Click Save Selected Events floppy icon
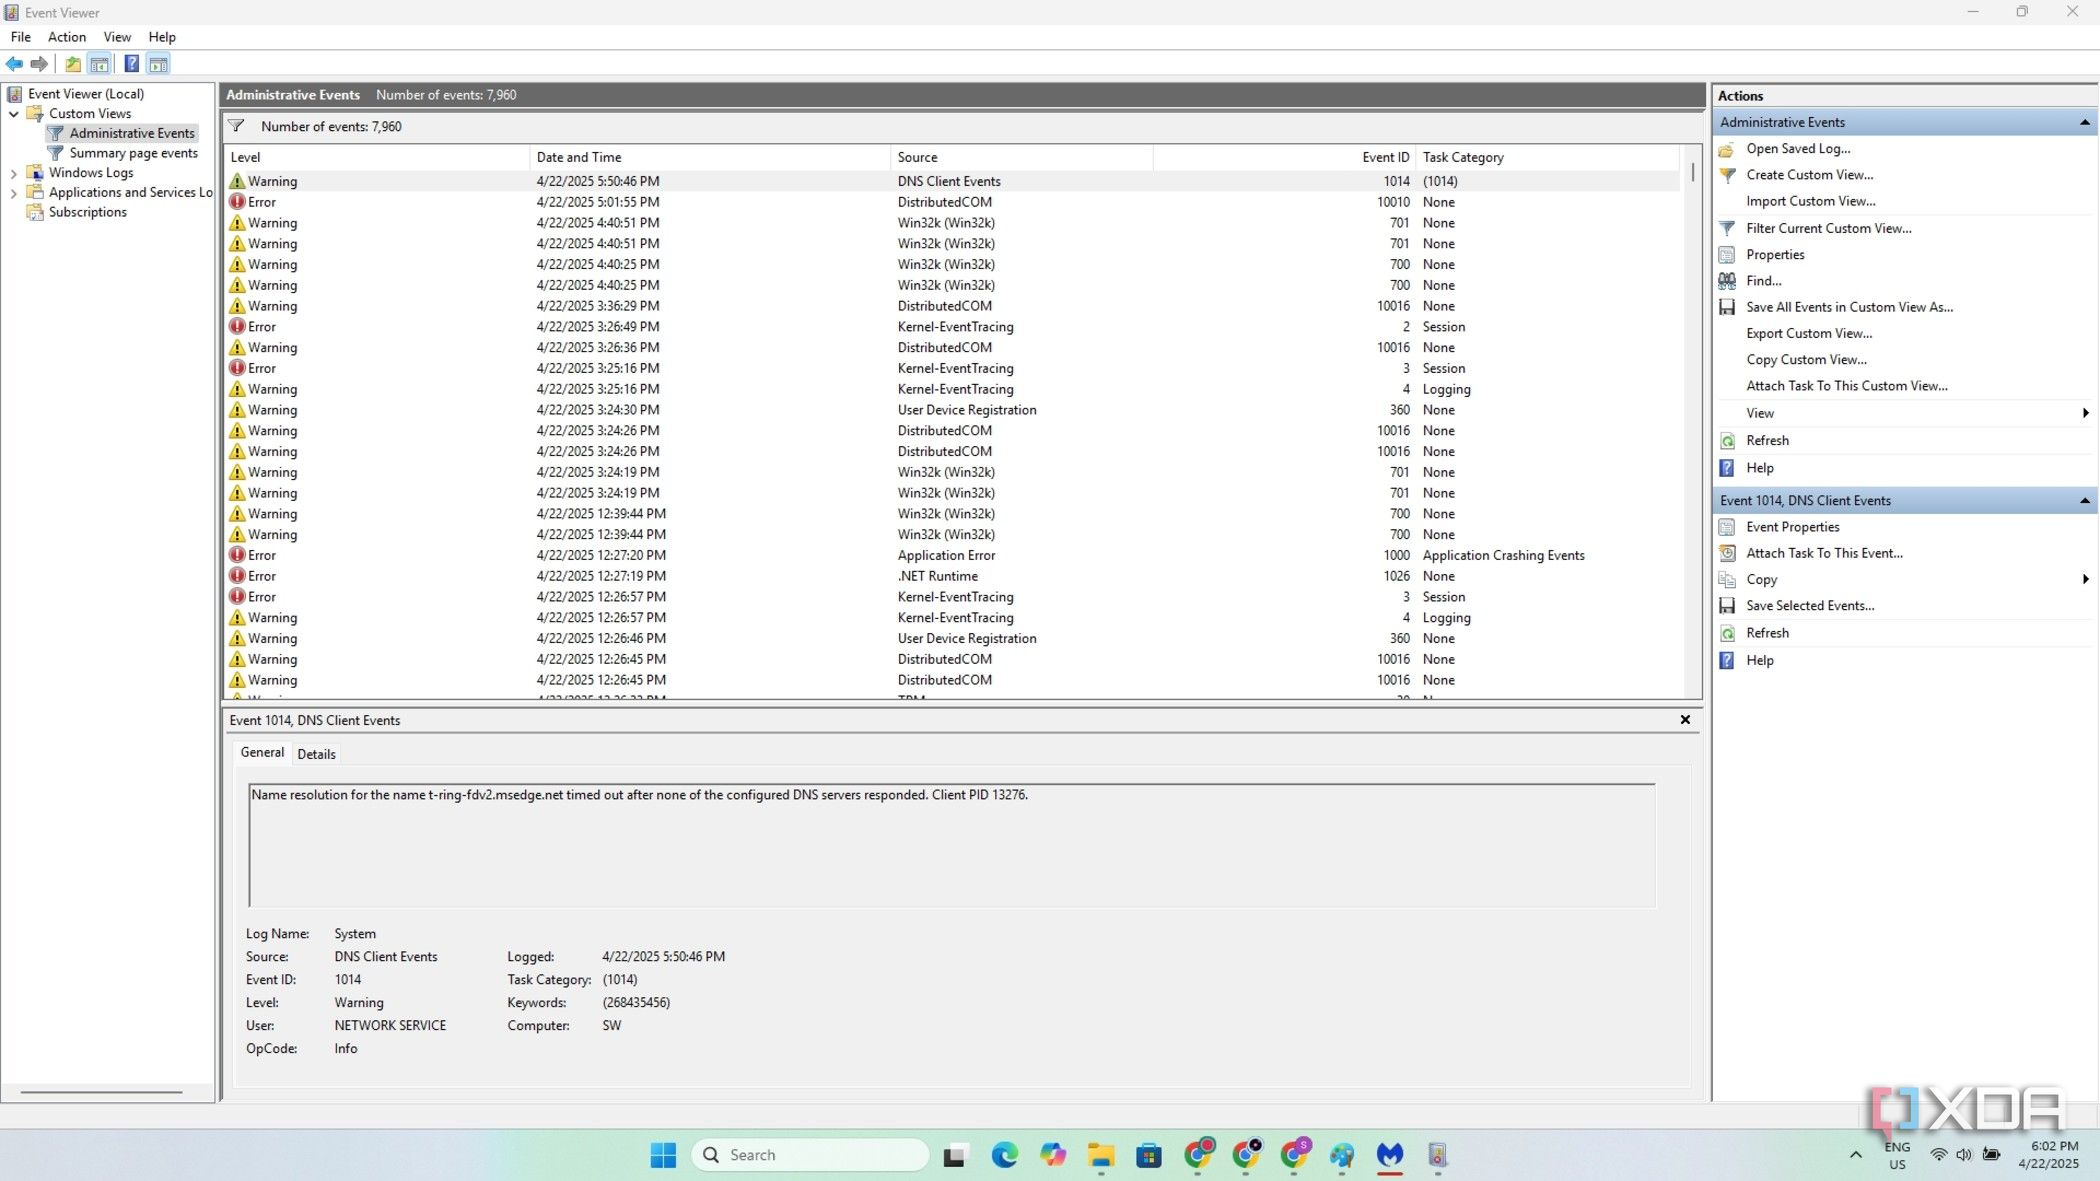Image resolution: width=2100 pixels, height=1181 pixels. pos(1727,606)
